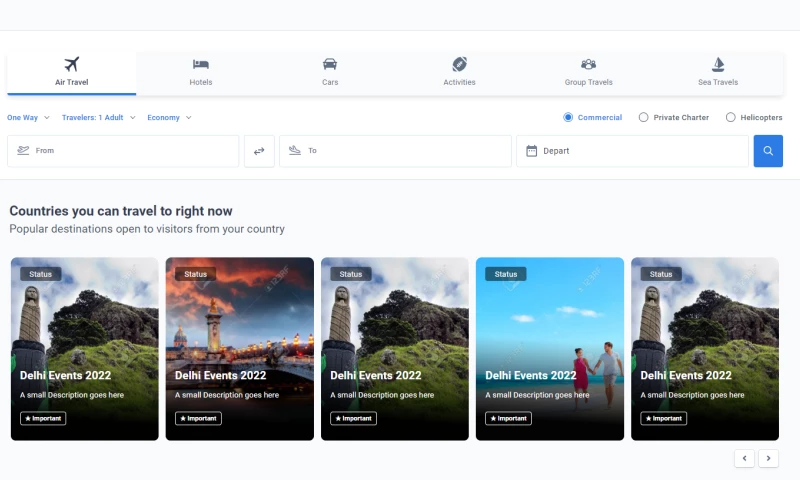Click the calendar icon in Depart field
Screen dimensions: 800x480
[x=531, y=151]
